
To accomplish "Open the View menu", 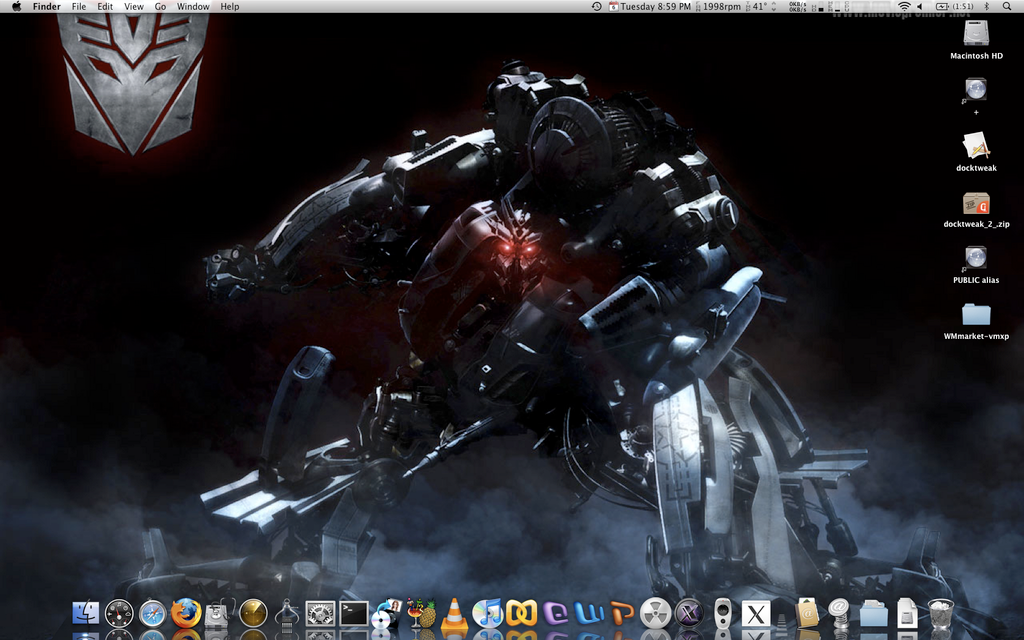I will click(x=134, y=7).
